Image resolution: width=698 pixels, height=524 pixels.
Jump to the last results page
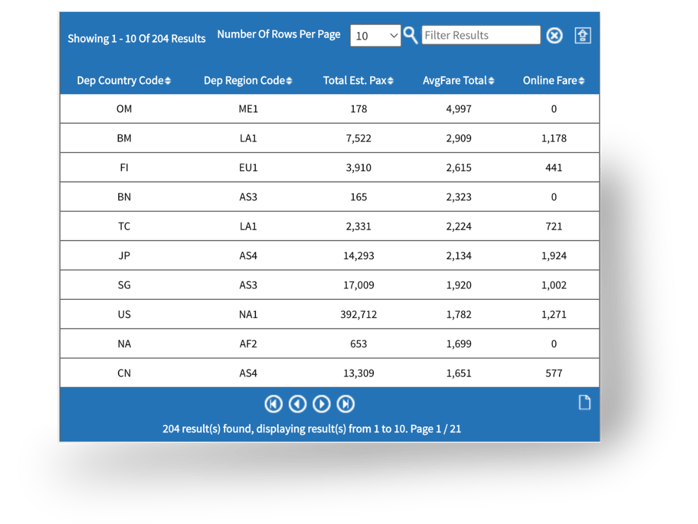click(x=345, y=404)
